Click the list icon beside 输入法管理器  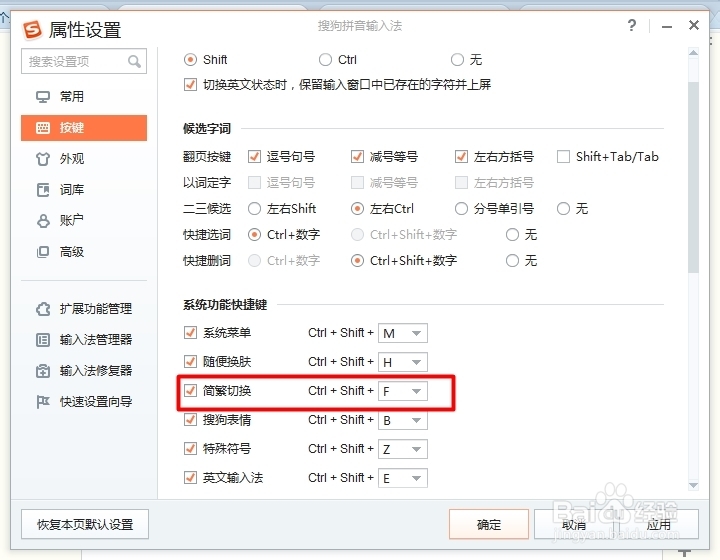43,340
